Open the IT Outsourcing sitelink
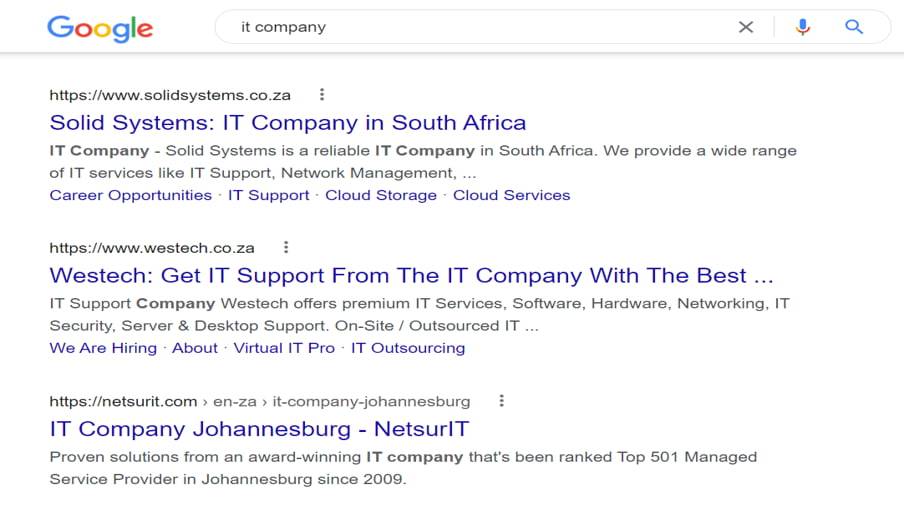 click(408, 348)
